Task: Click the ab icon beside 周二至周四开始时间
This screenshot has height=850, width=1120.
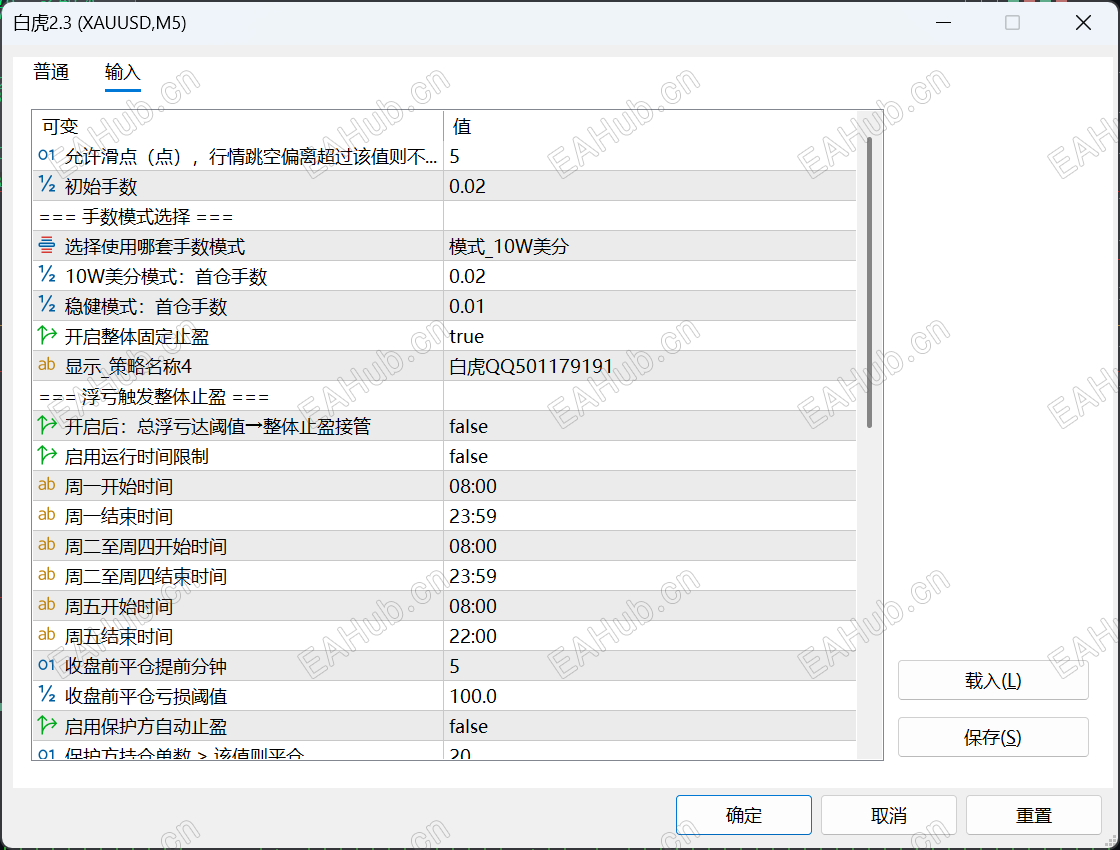Action: pos(47,545)
